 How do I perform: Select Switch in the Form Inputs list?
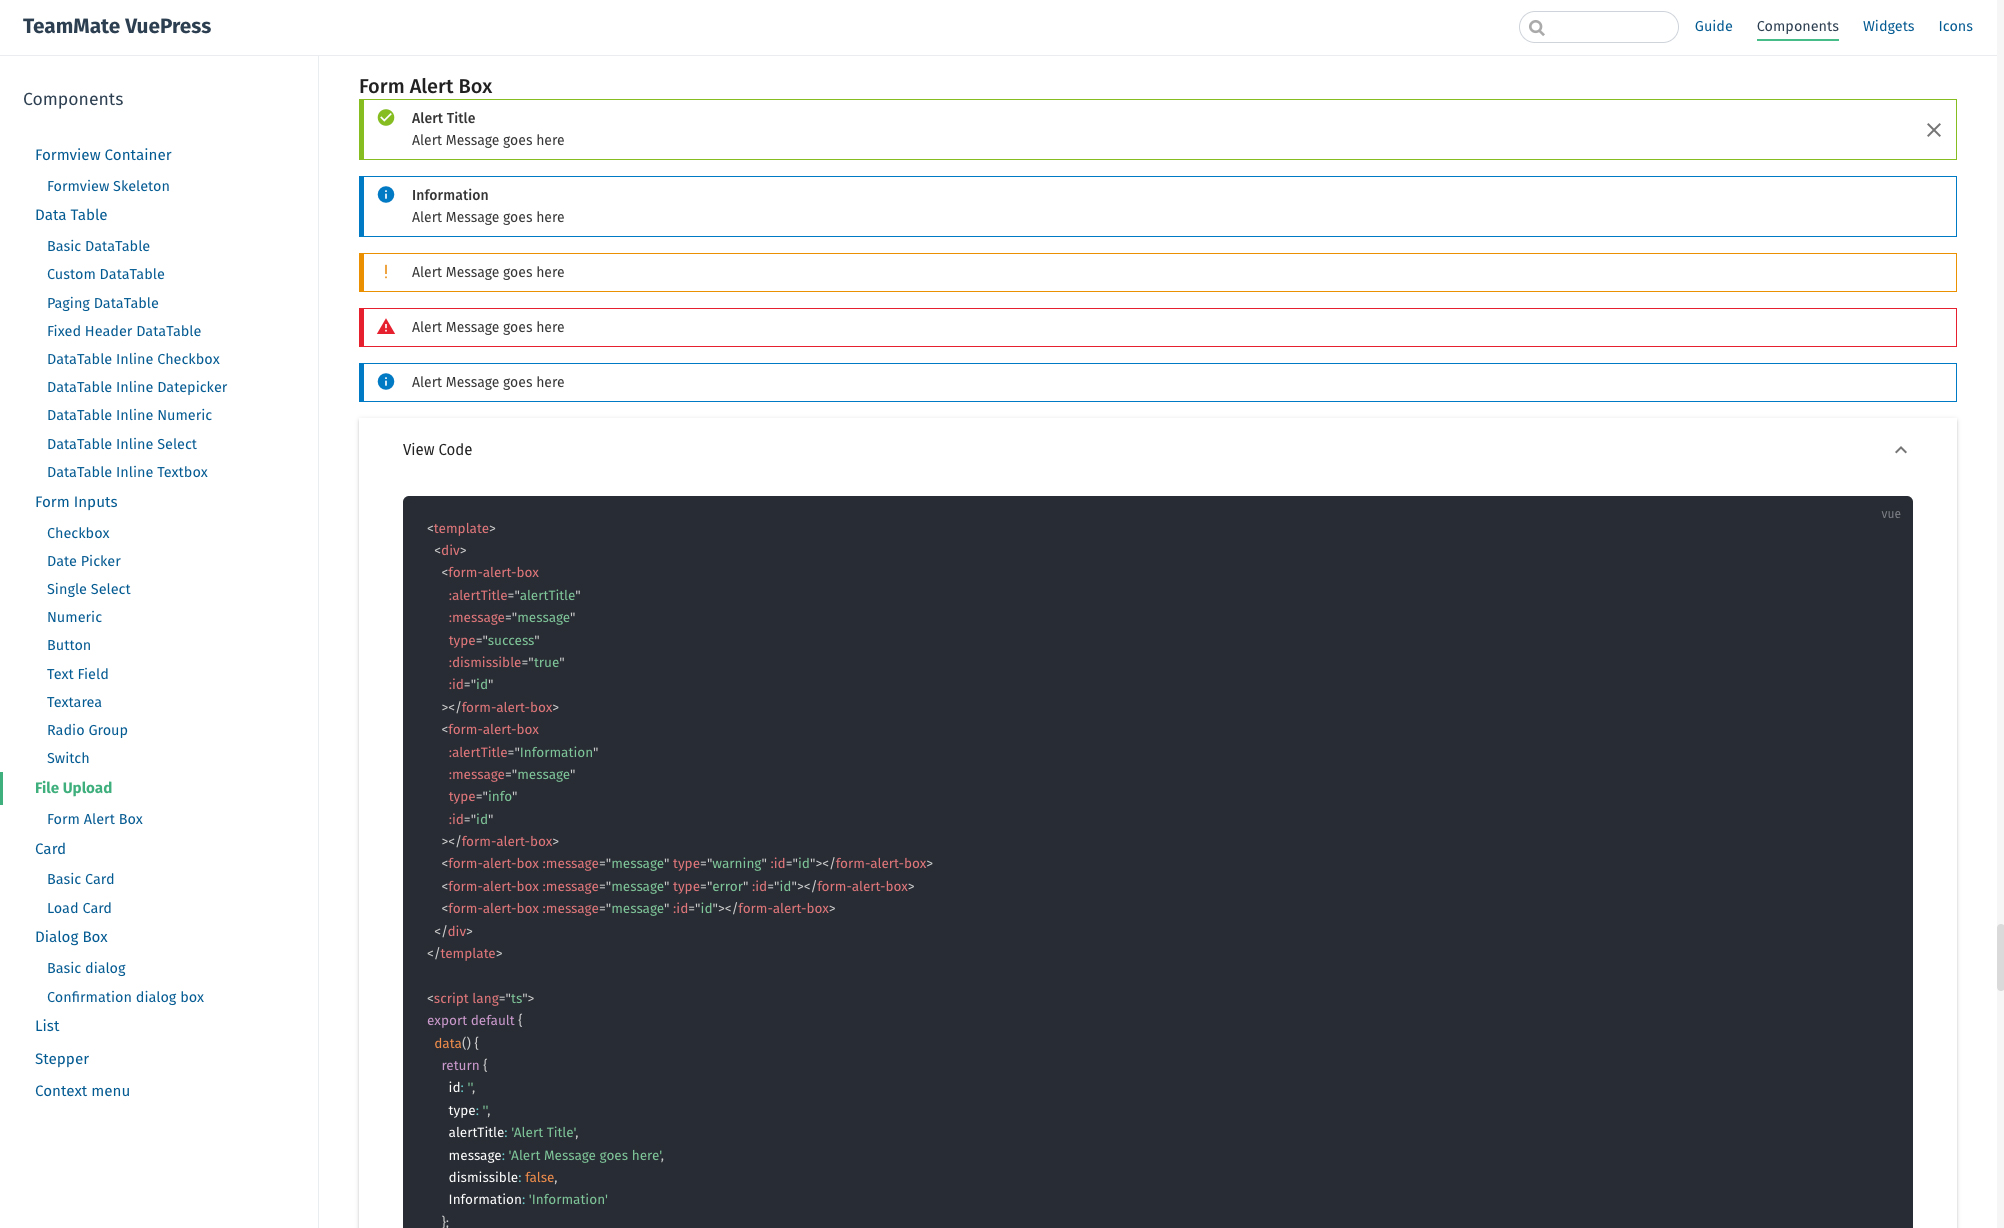[68, 758]
